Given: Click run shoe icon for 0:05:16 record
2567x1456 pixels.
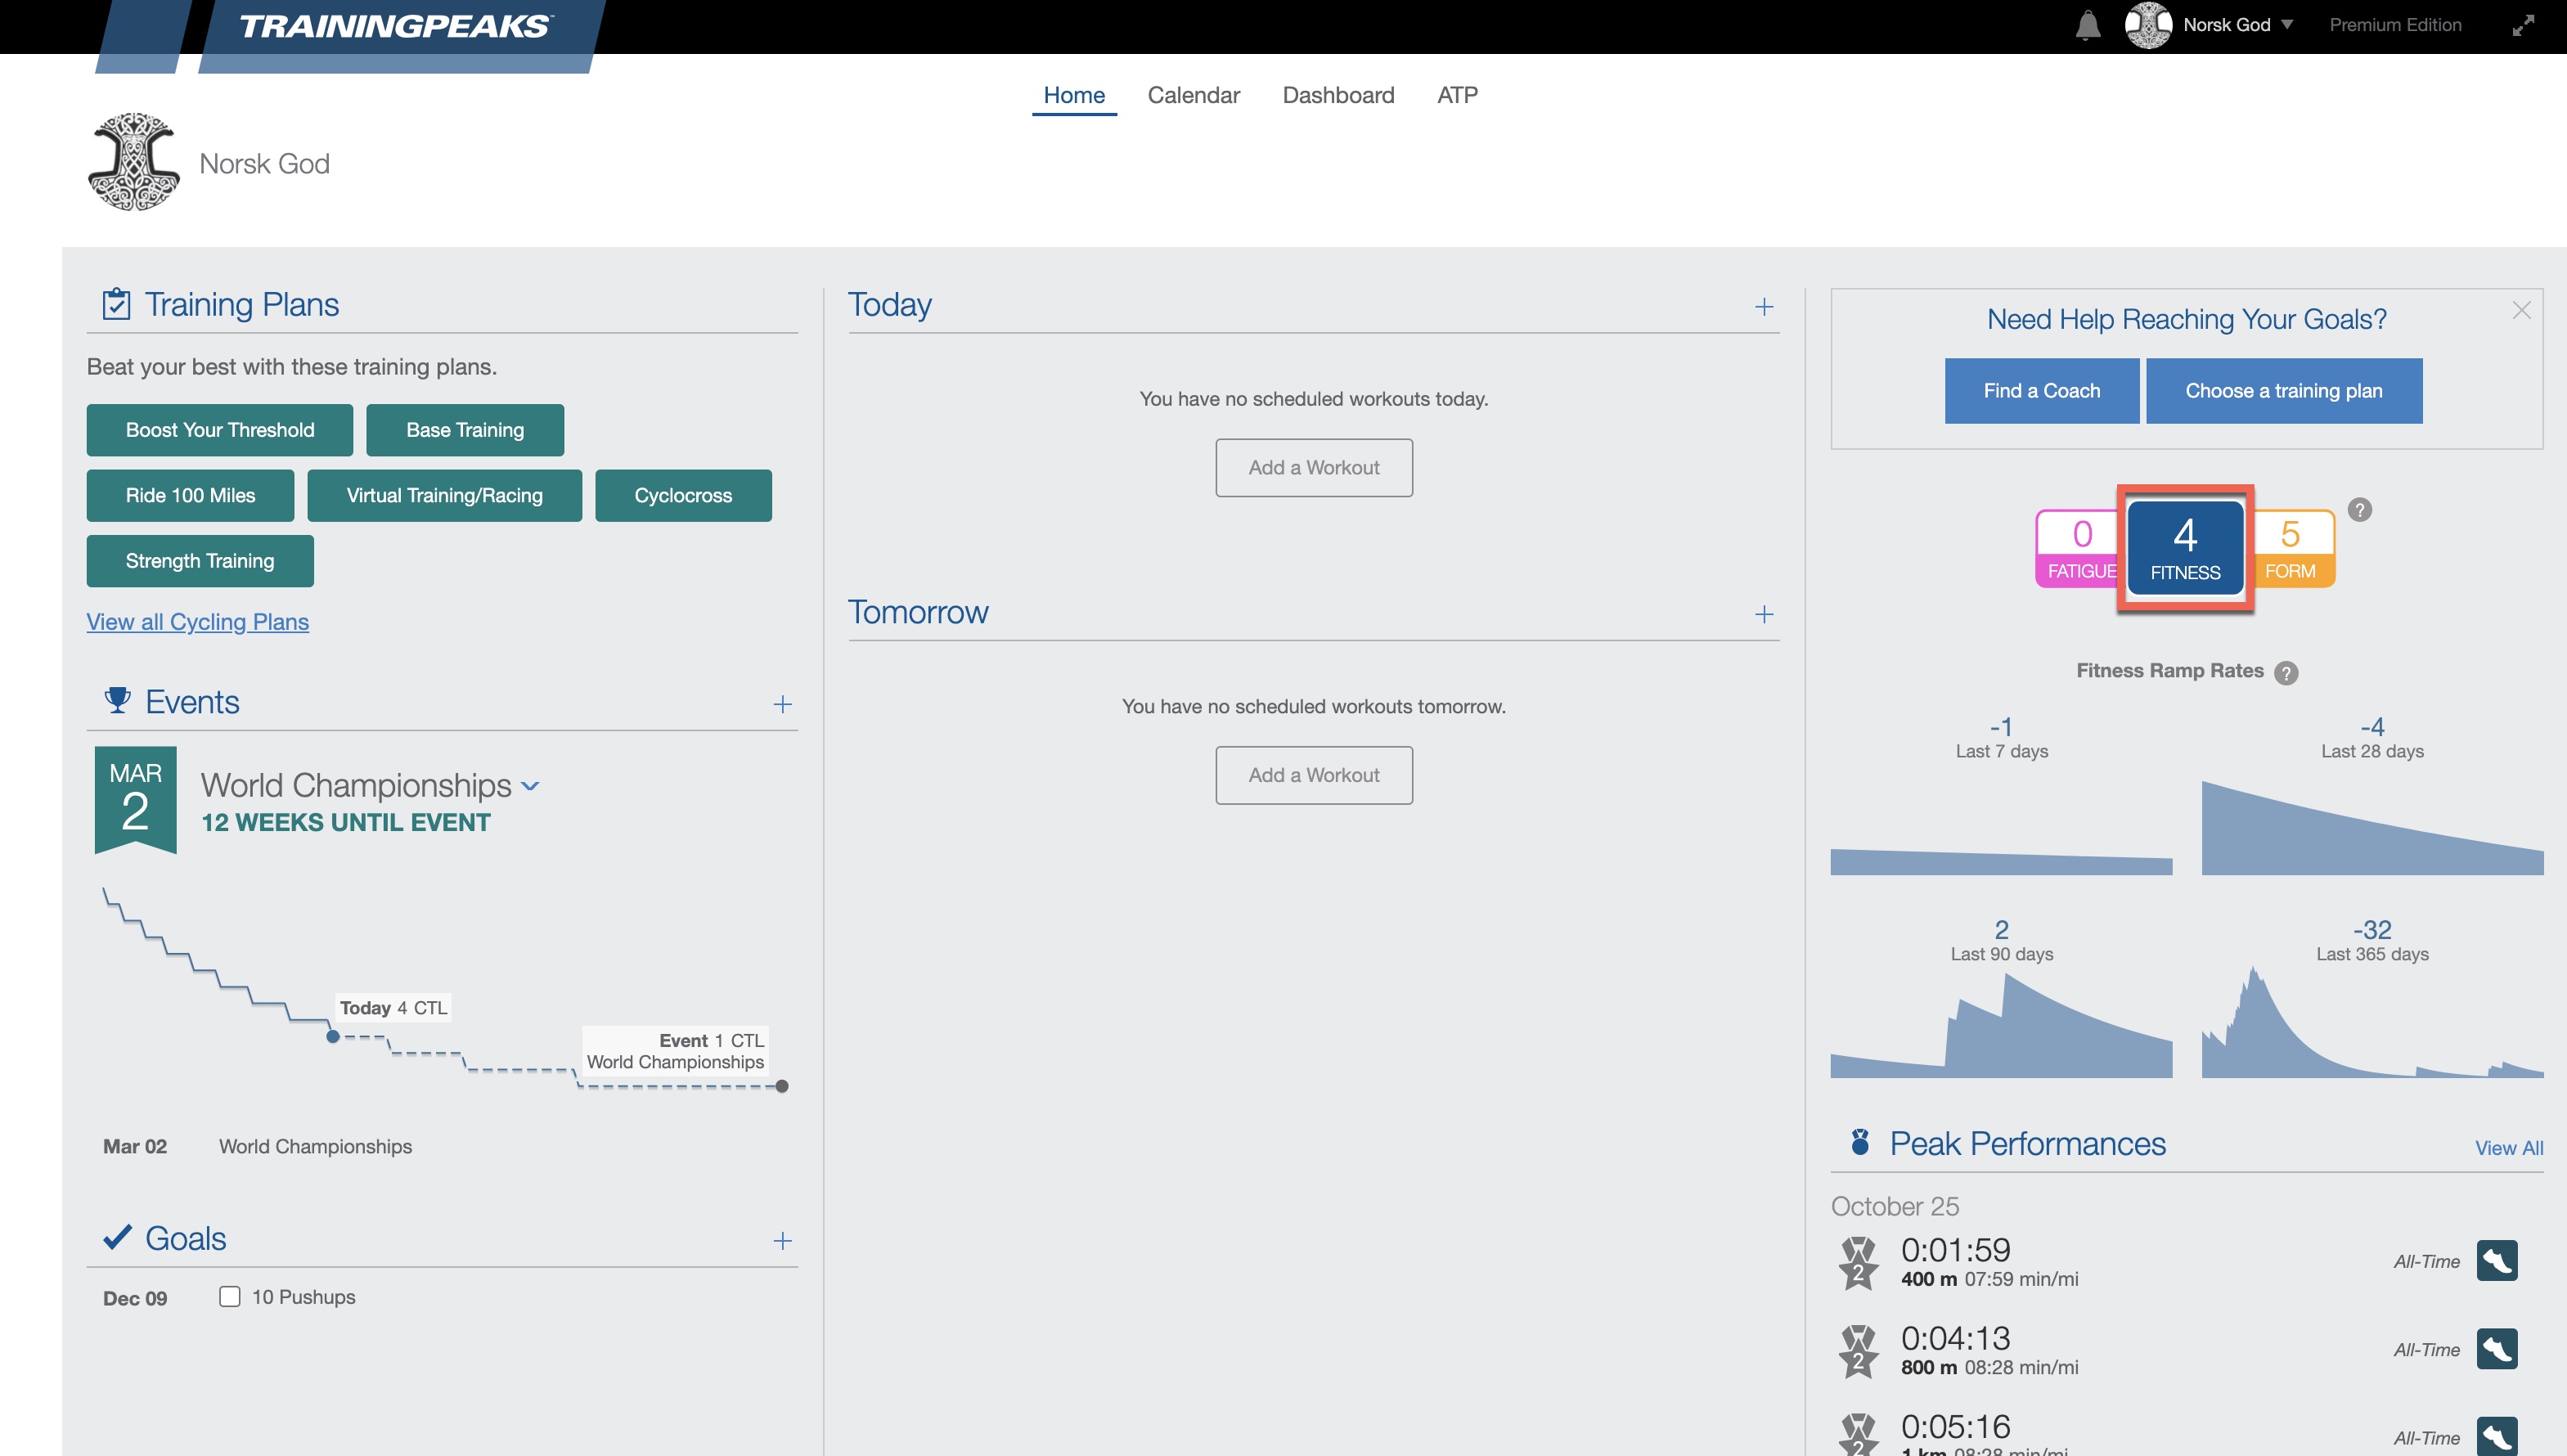Looking at the screenshot, I should pyautogui.click(x=2496, y=1436).
